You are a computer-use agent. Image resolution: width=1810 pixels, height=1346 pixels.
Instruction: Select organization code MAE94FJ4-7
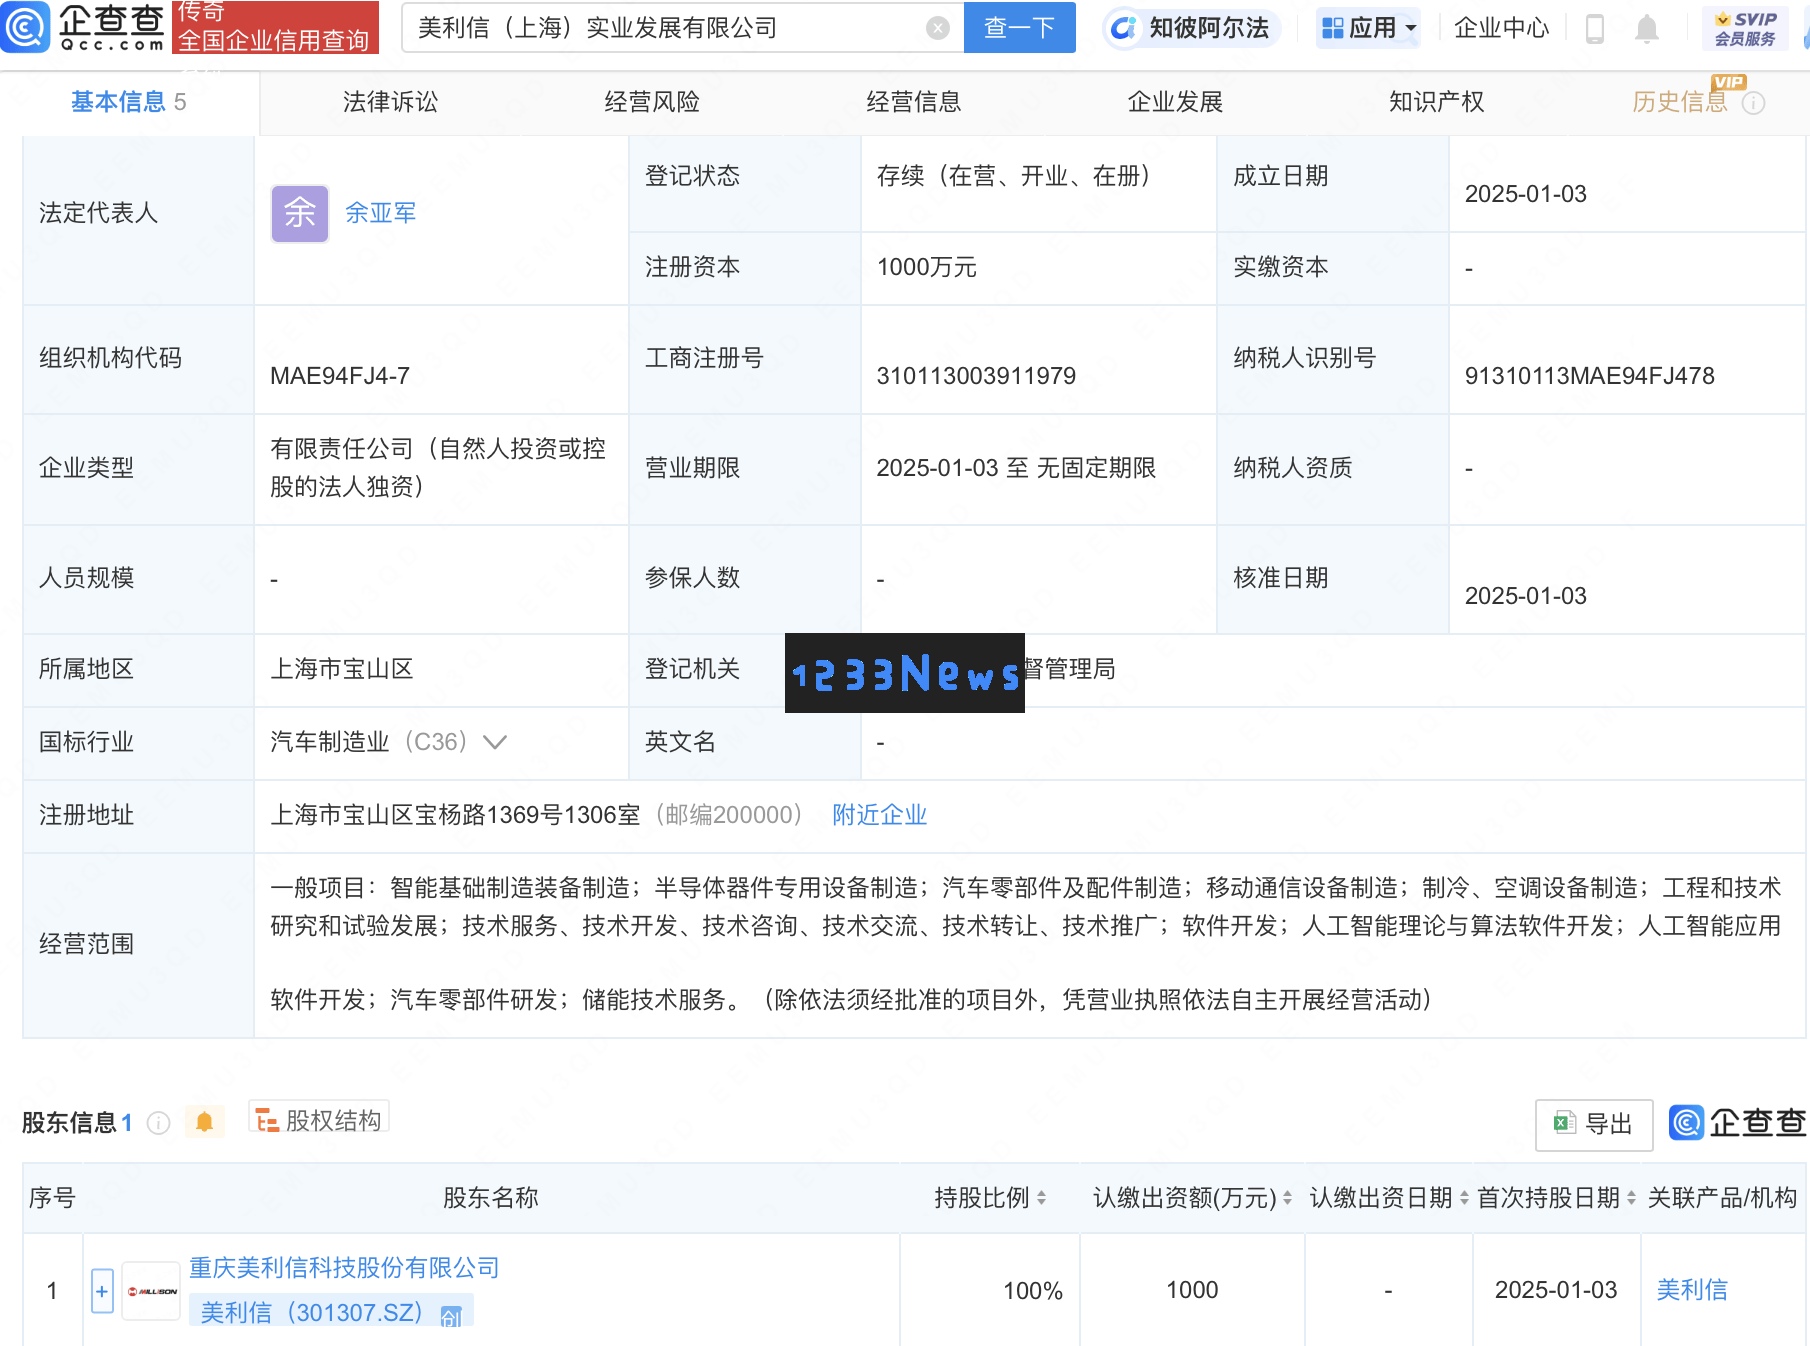point(340,376)
